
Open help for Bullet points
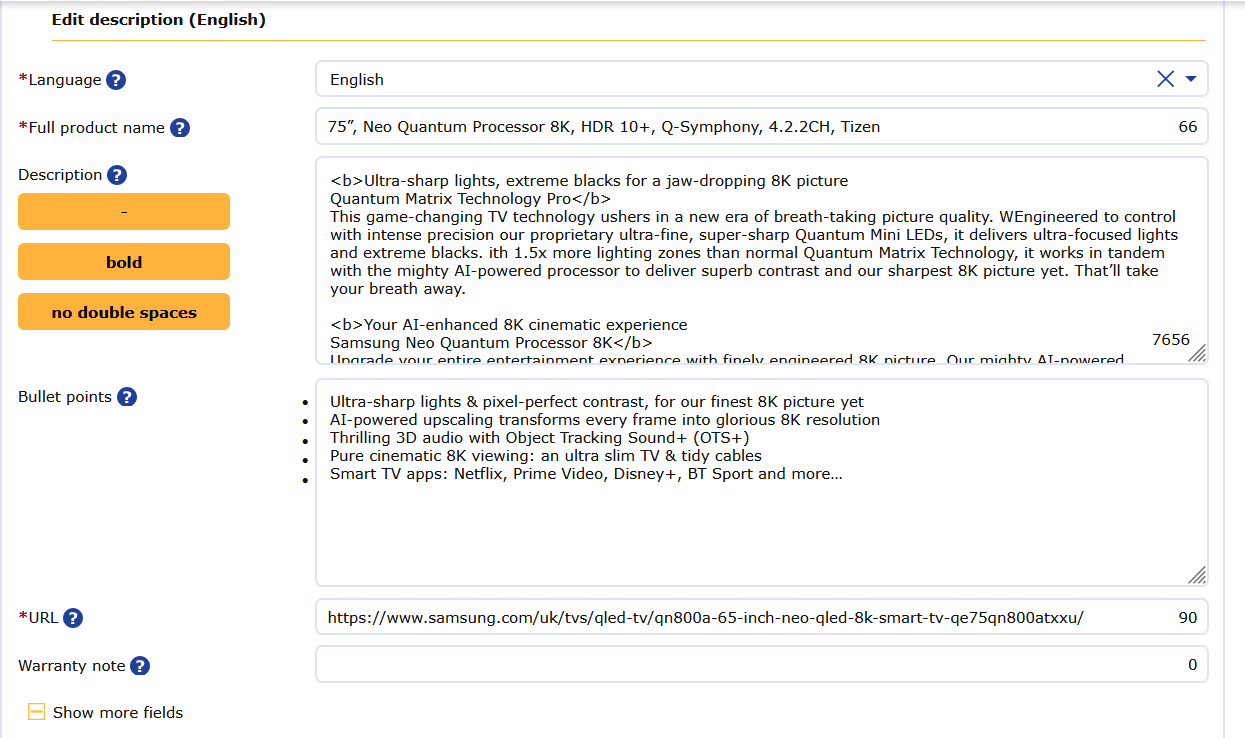127,397
